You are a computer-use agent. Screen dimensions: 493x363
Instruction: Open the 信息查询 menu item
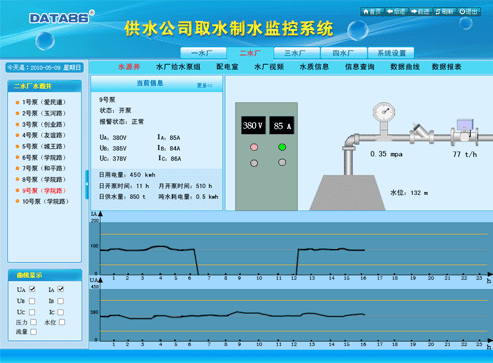coord(360,67)
